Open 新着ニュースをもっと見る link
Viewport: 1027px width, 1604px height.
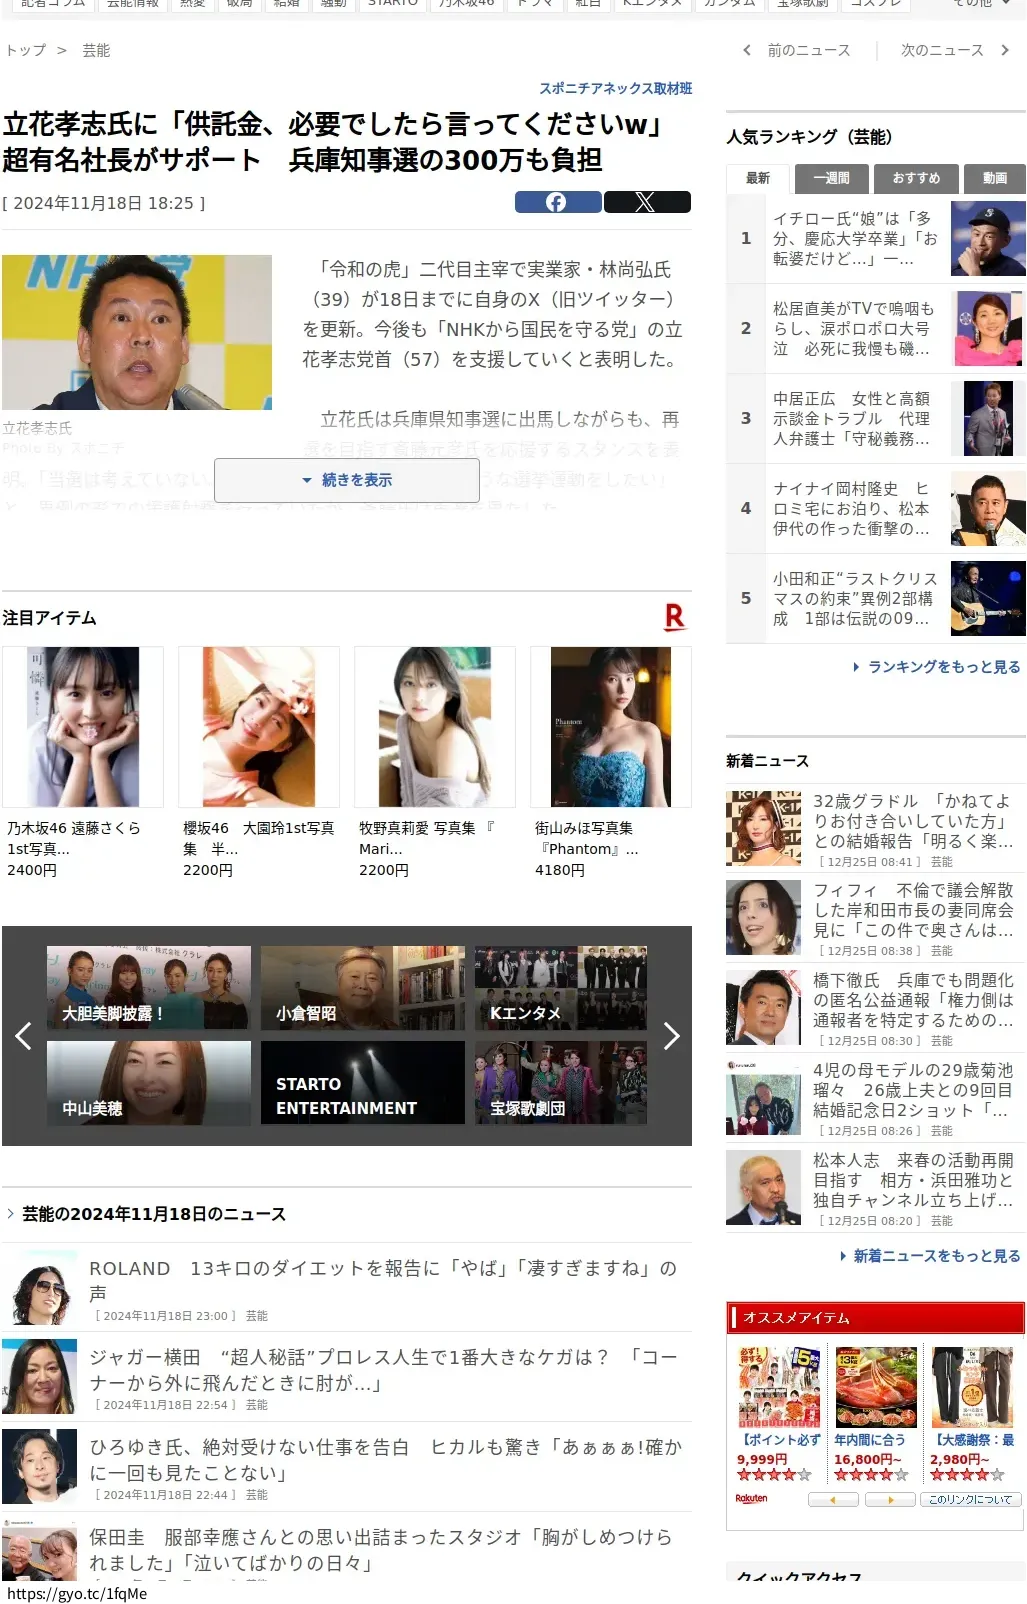click(936, 1256)
